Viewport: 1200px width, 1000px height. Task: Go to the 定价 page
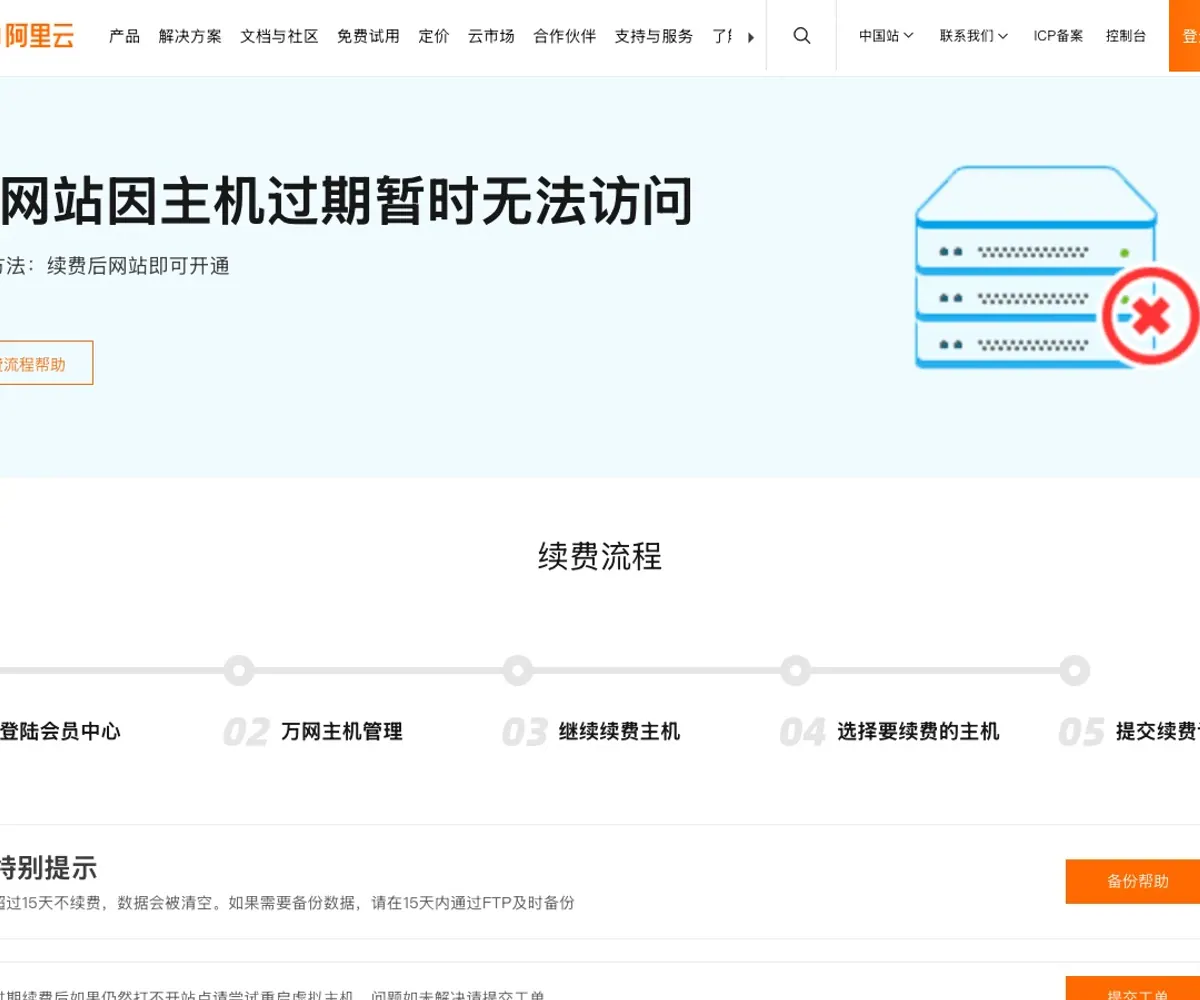click(434, 36)
